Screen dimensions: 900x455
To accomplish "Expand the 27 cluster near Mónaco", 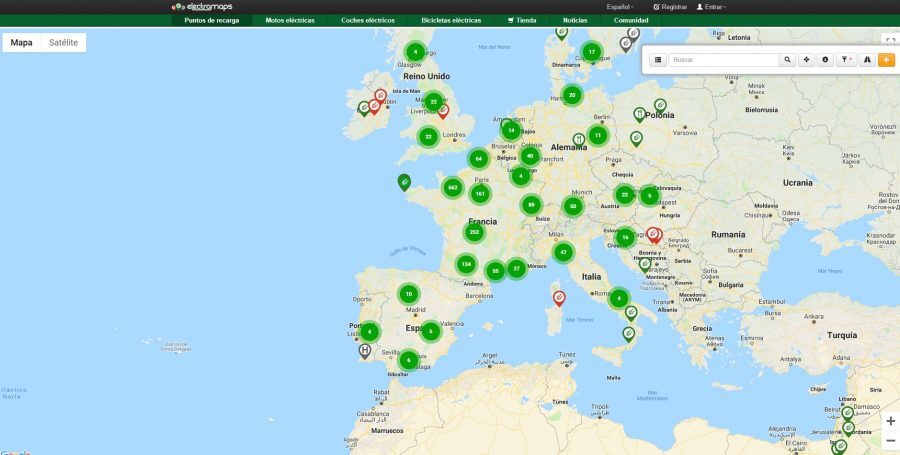I will pyautogui.click(x=517, y=269).
